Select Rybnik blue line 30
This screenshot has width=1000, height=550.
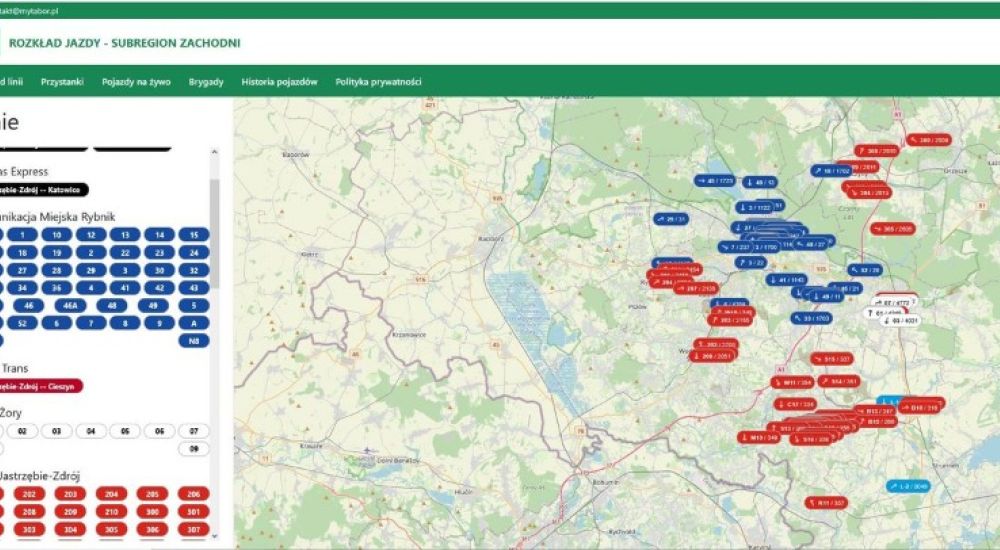159,270
